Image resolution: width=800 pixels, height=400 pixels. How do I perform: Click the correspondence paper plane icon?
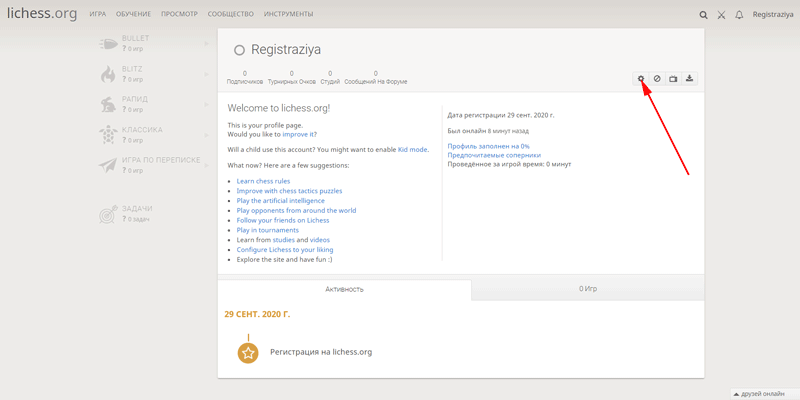point(108,165)
